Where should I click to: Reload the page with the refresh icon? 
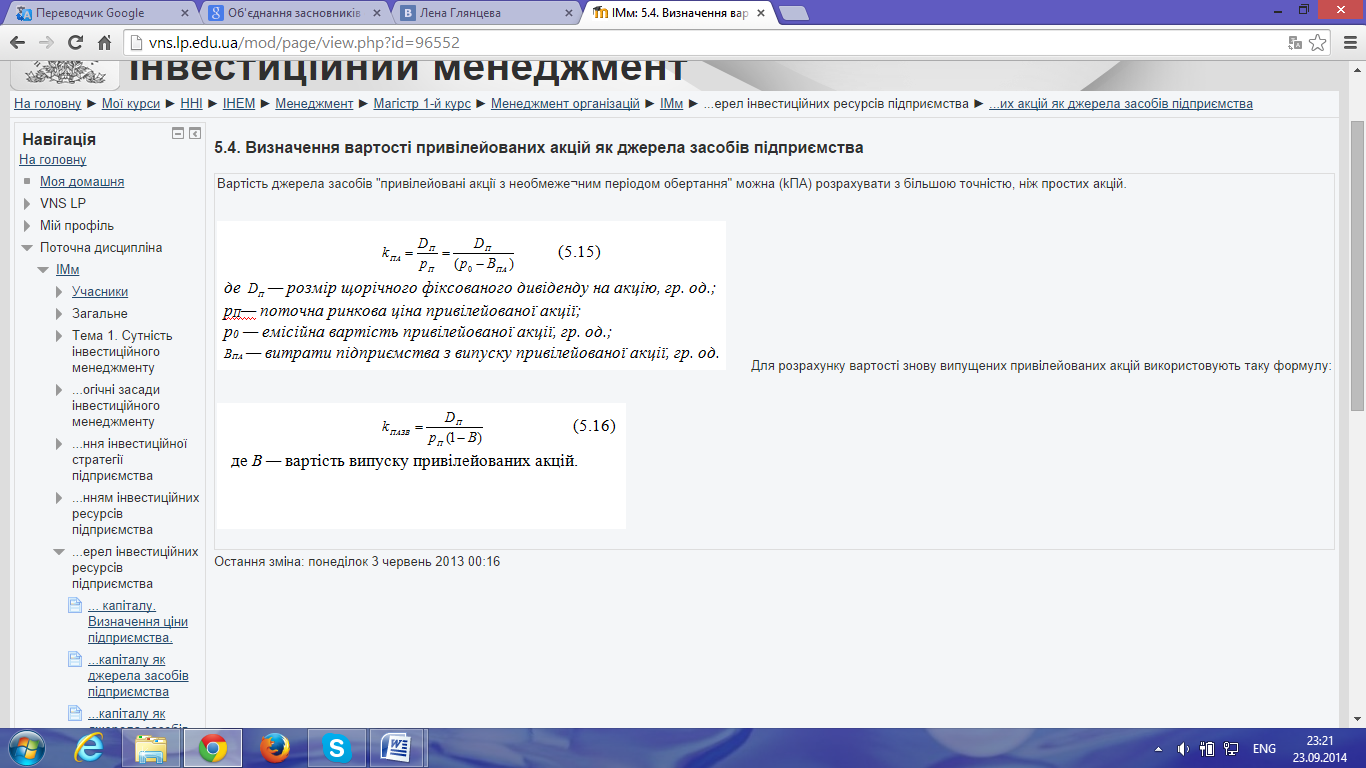(75, 43)
